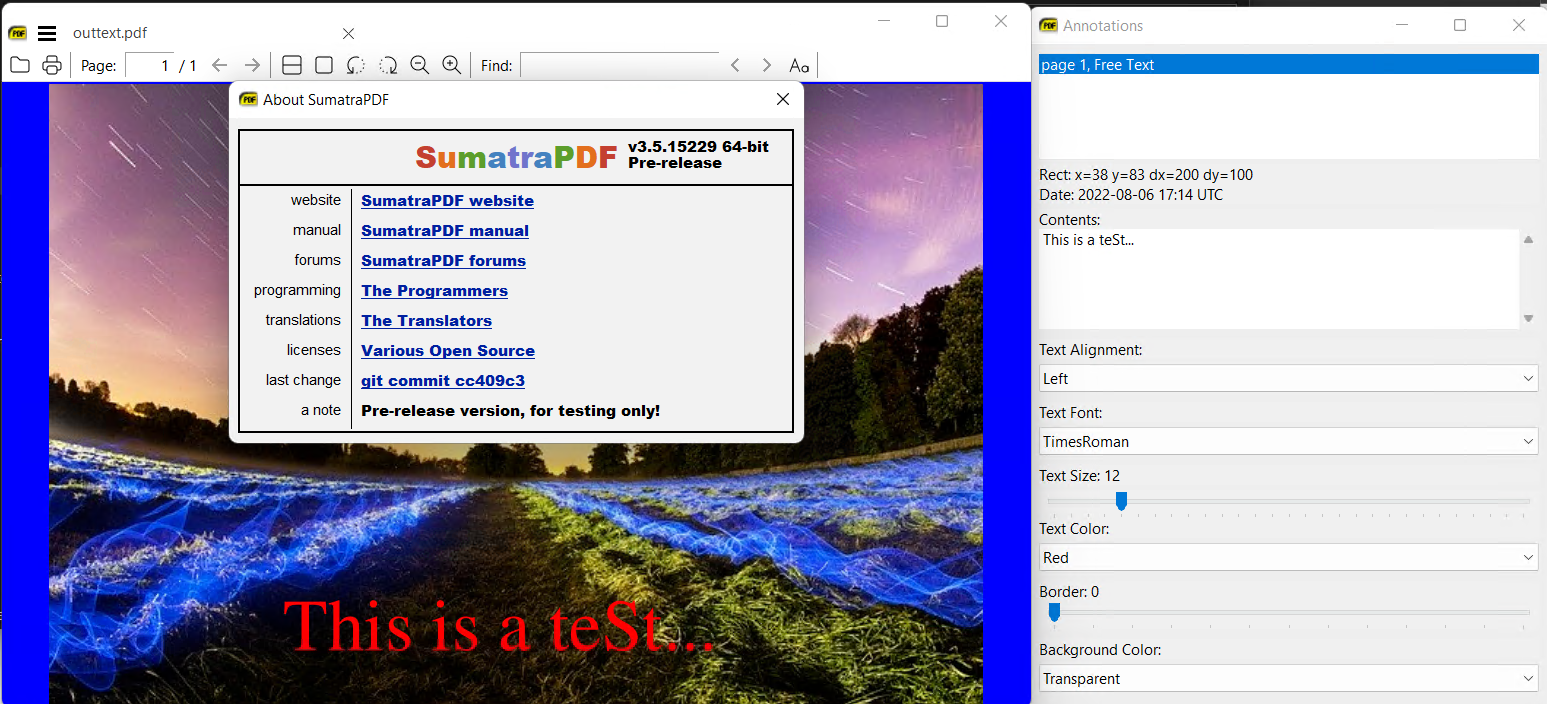This screenshot has width=1547, height=704.
Task: Close the outtext.pdf tab
Action: pyautogui.click(x=348, y=33)
